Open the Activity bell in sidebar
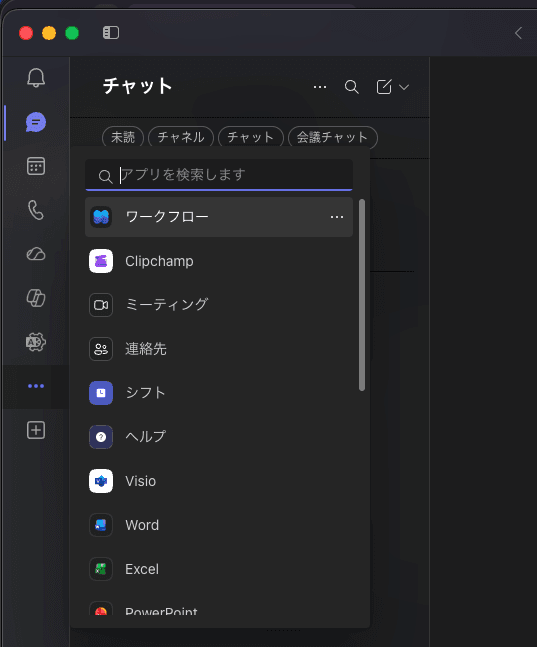537x647 pixels. click(x=36, y=78)
